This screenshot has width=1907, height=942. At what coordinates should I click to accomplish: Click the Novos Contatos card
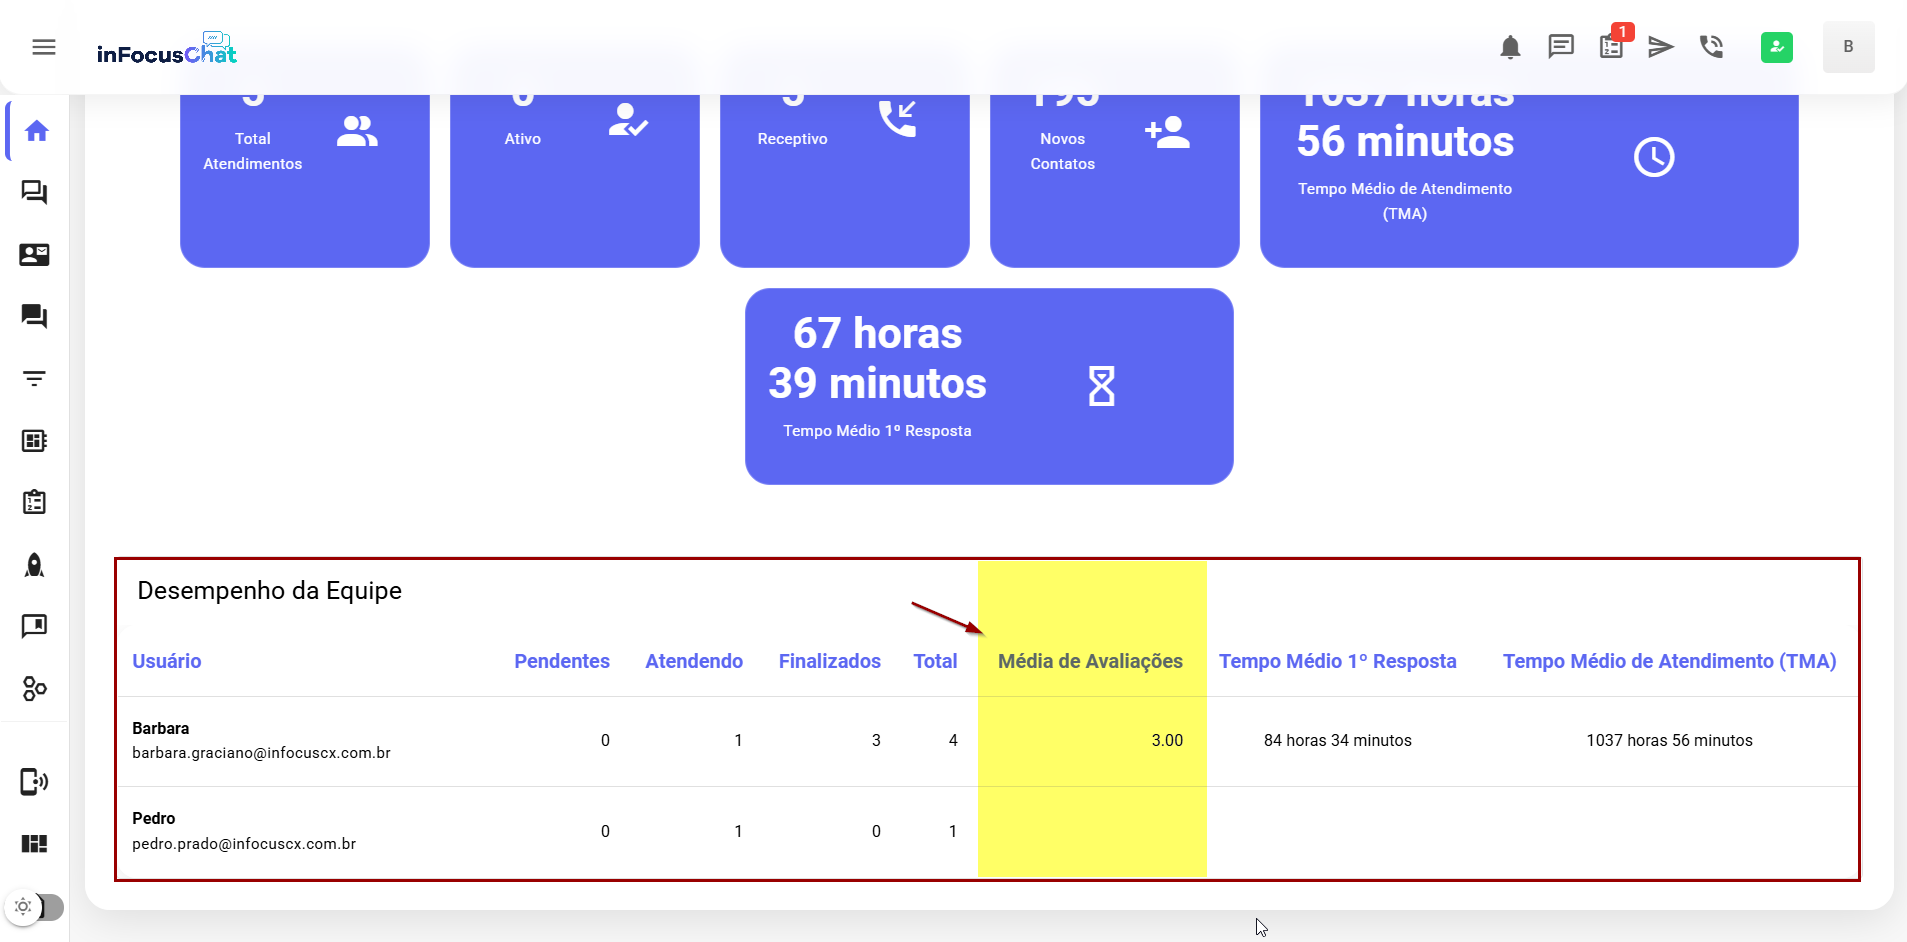[x=1114, y=175]
